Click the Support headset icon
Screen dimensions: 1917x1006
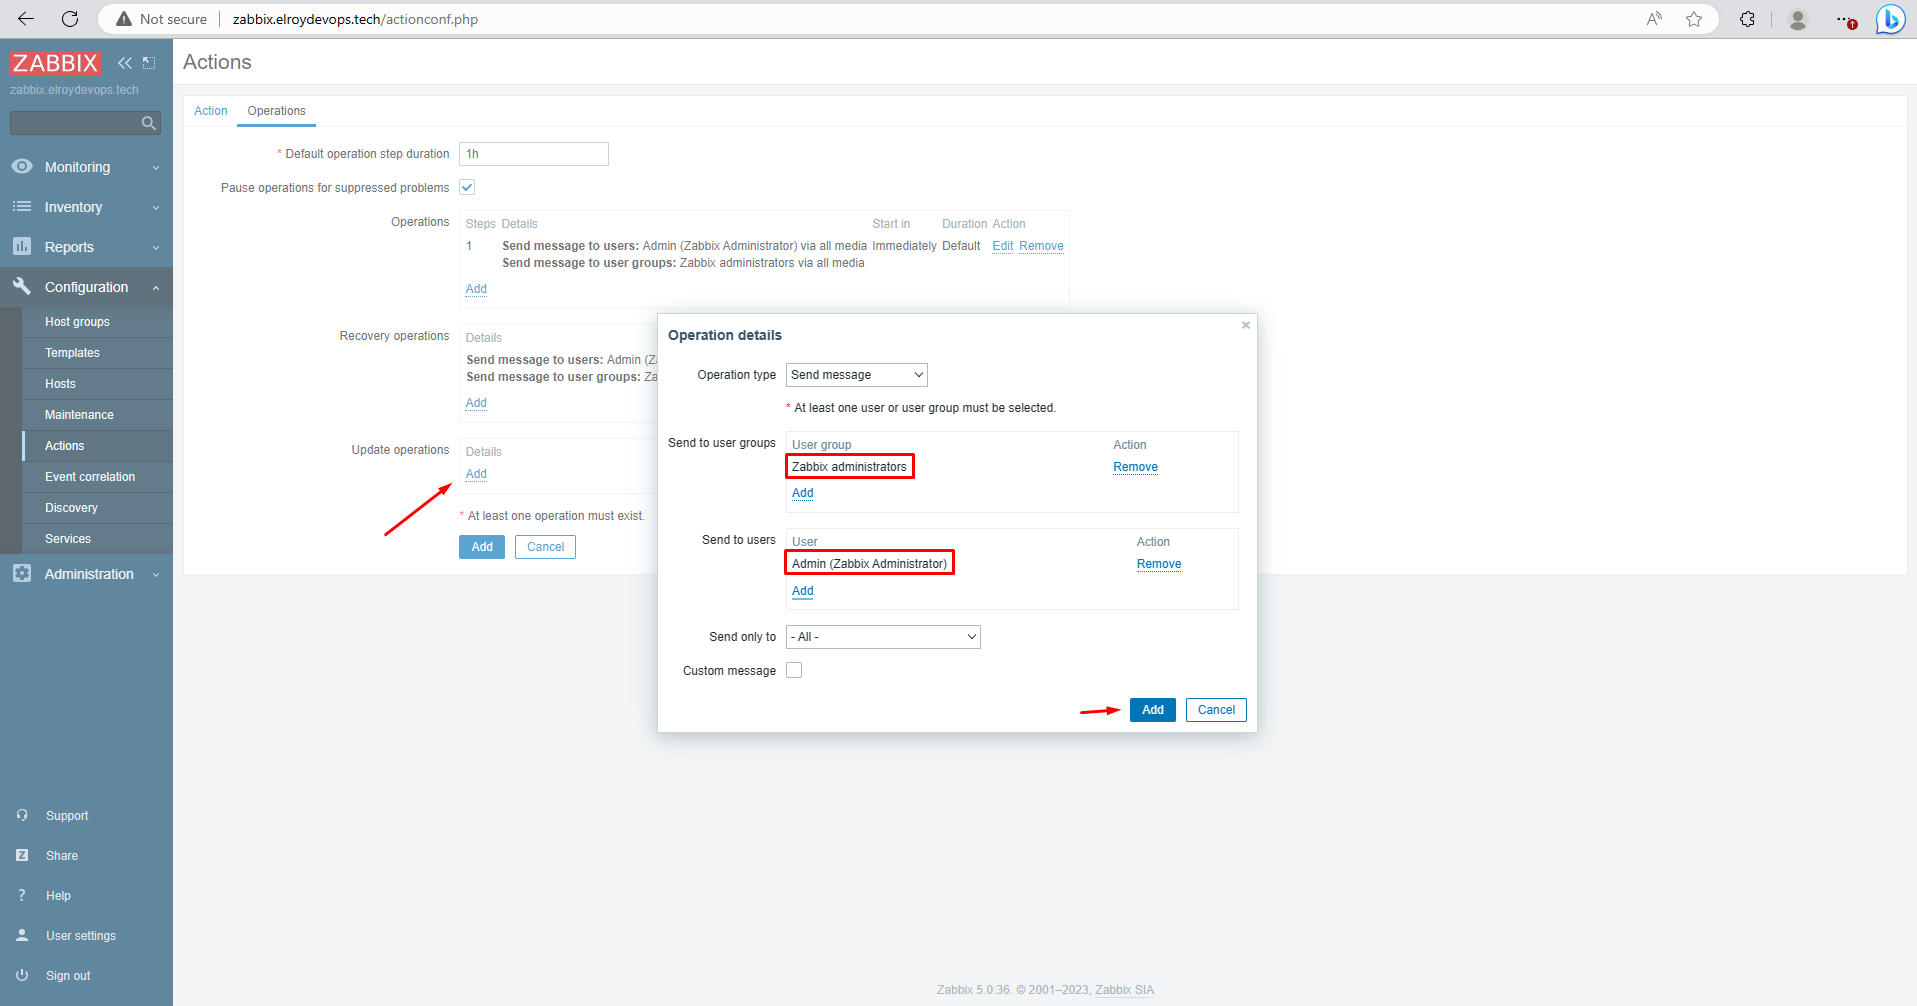click(22, 815)
